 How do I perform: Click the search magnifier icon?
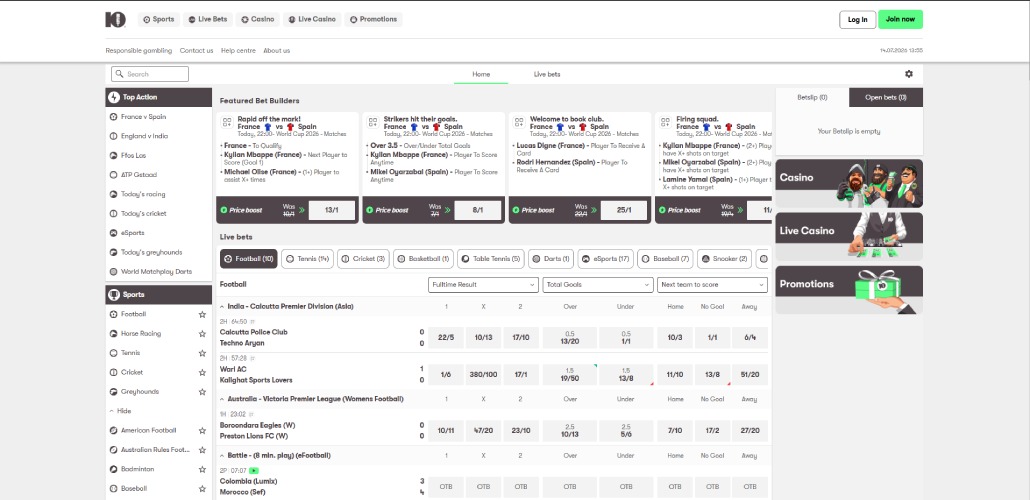coord(119,74)
